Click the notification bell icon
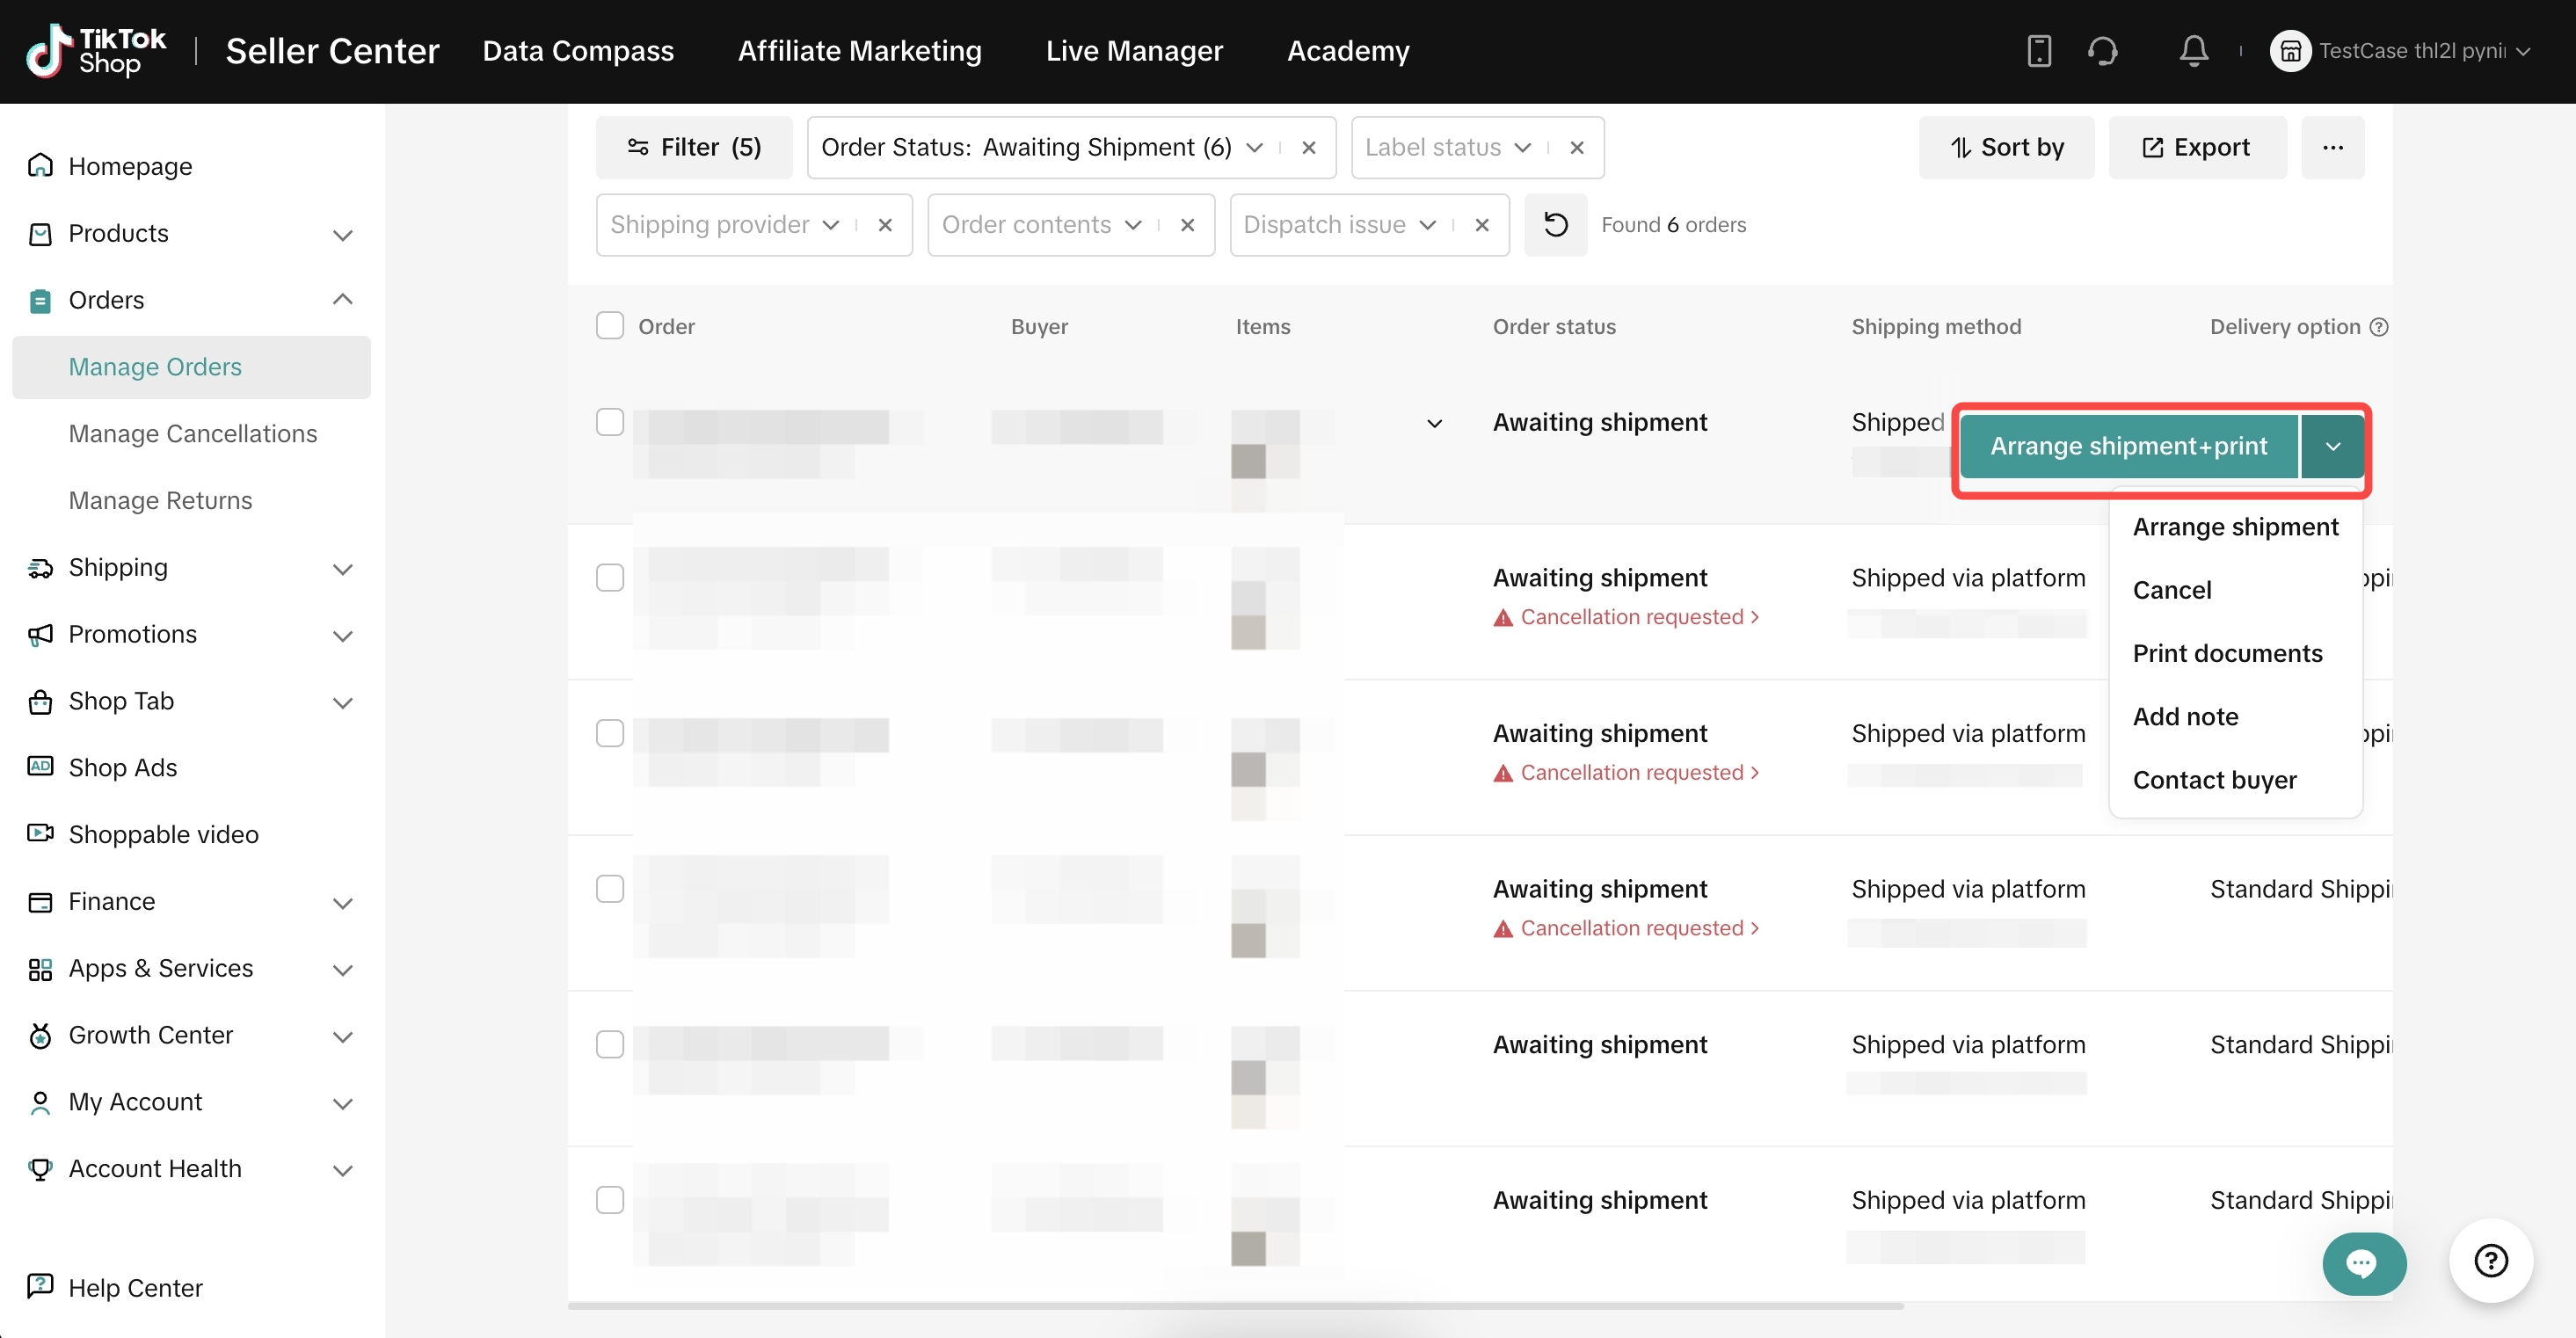 coord(2193,51)
